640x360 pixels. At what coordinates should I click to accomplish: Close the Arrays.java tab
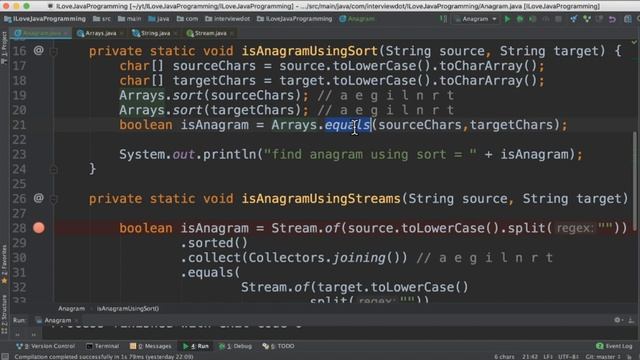coord(122,33)
